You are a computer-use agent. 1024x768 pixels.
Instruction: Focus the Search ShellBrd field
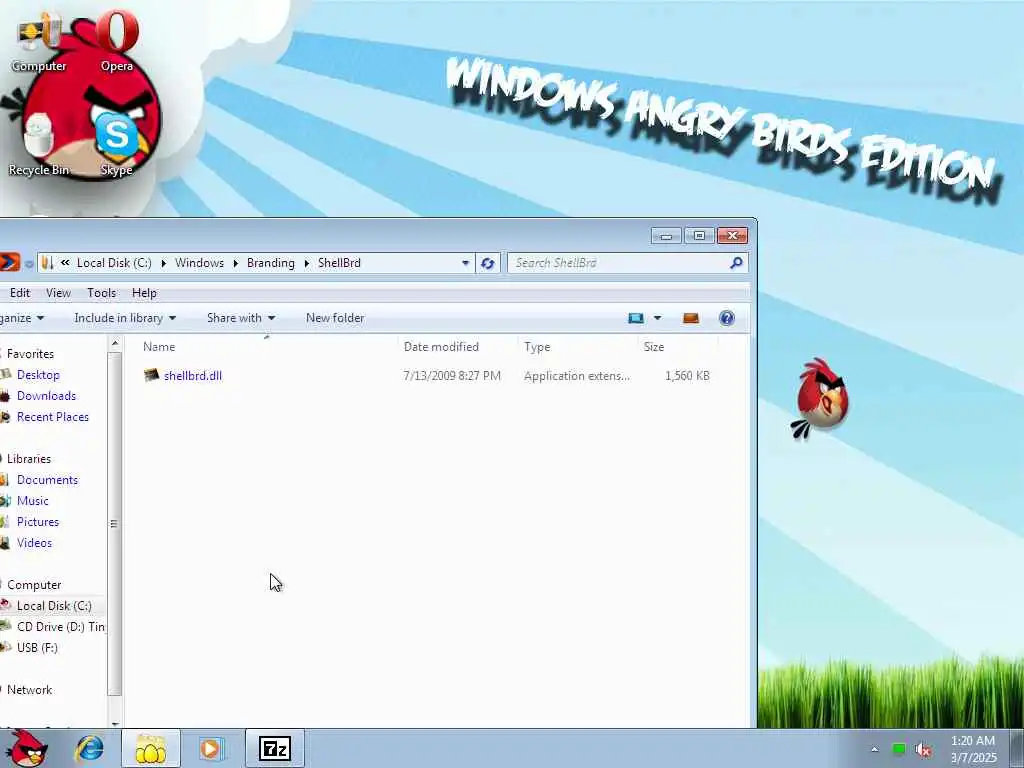627,263
